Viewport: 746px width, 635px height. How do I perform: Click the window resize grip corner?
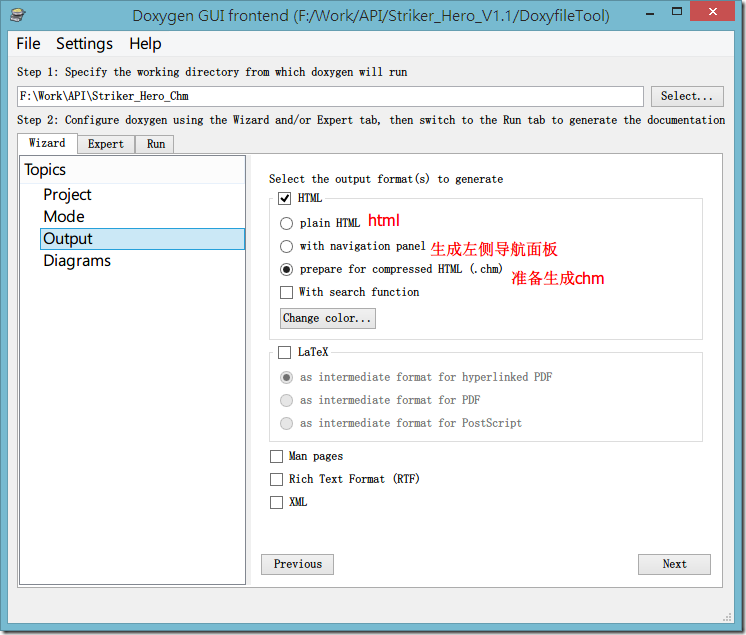click(727, 617)
